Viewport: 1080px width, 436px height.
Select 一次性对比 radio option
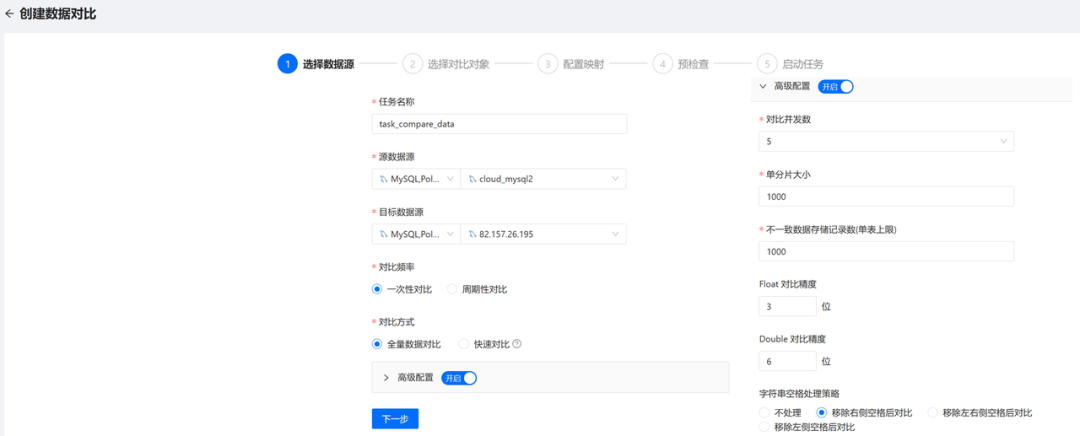tap(377, 289)
